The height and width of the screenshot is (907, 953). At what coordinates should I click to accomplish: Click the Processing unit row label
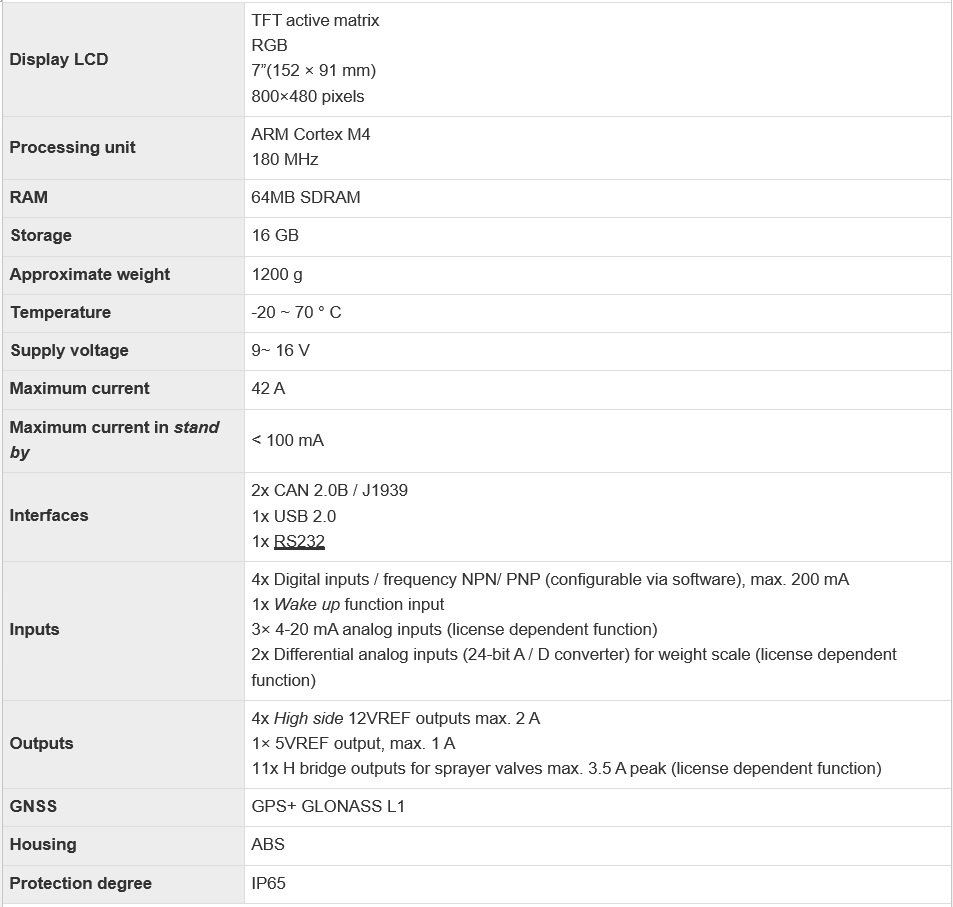click(72, 147)
